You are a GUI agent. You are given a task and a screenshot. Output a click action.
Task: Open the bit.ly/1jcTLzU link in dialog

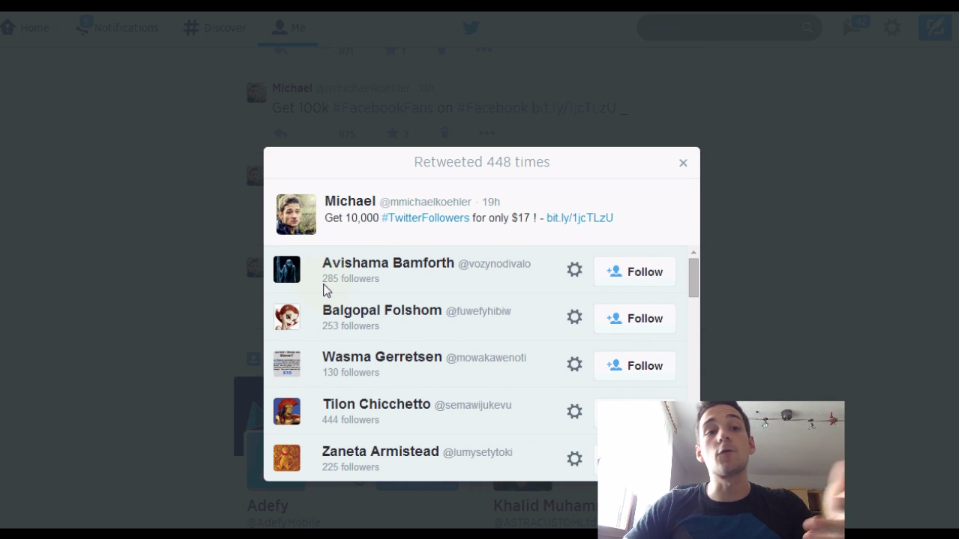(580, 218)
